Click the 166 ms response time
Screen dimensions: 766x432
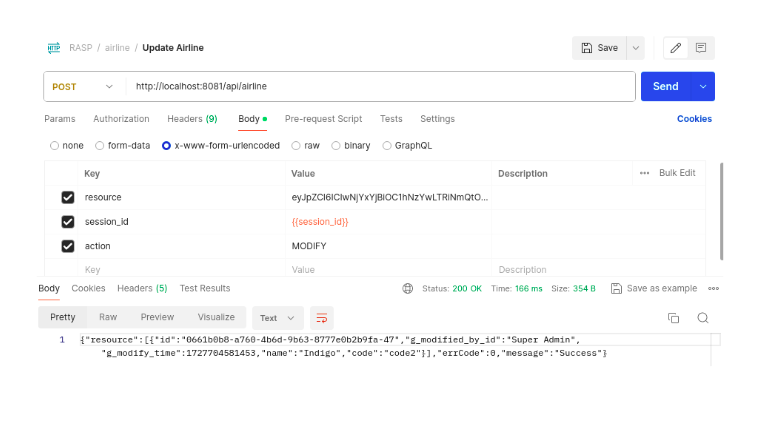point(529,288)
